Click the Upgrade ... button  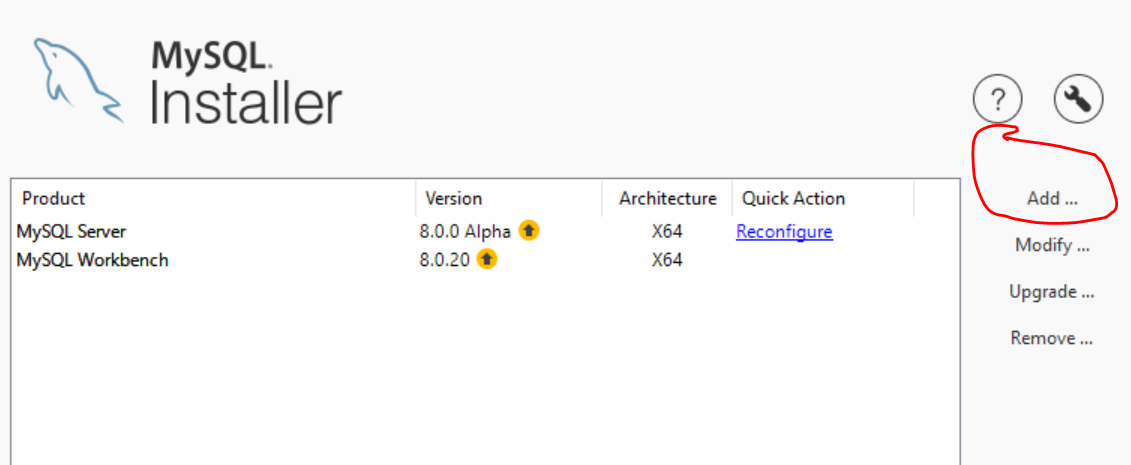point(1052,292)
